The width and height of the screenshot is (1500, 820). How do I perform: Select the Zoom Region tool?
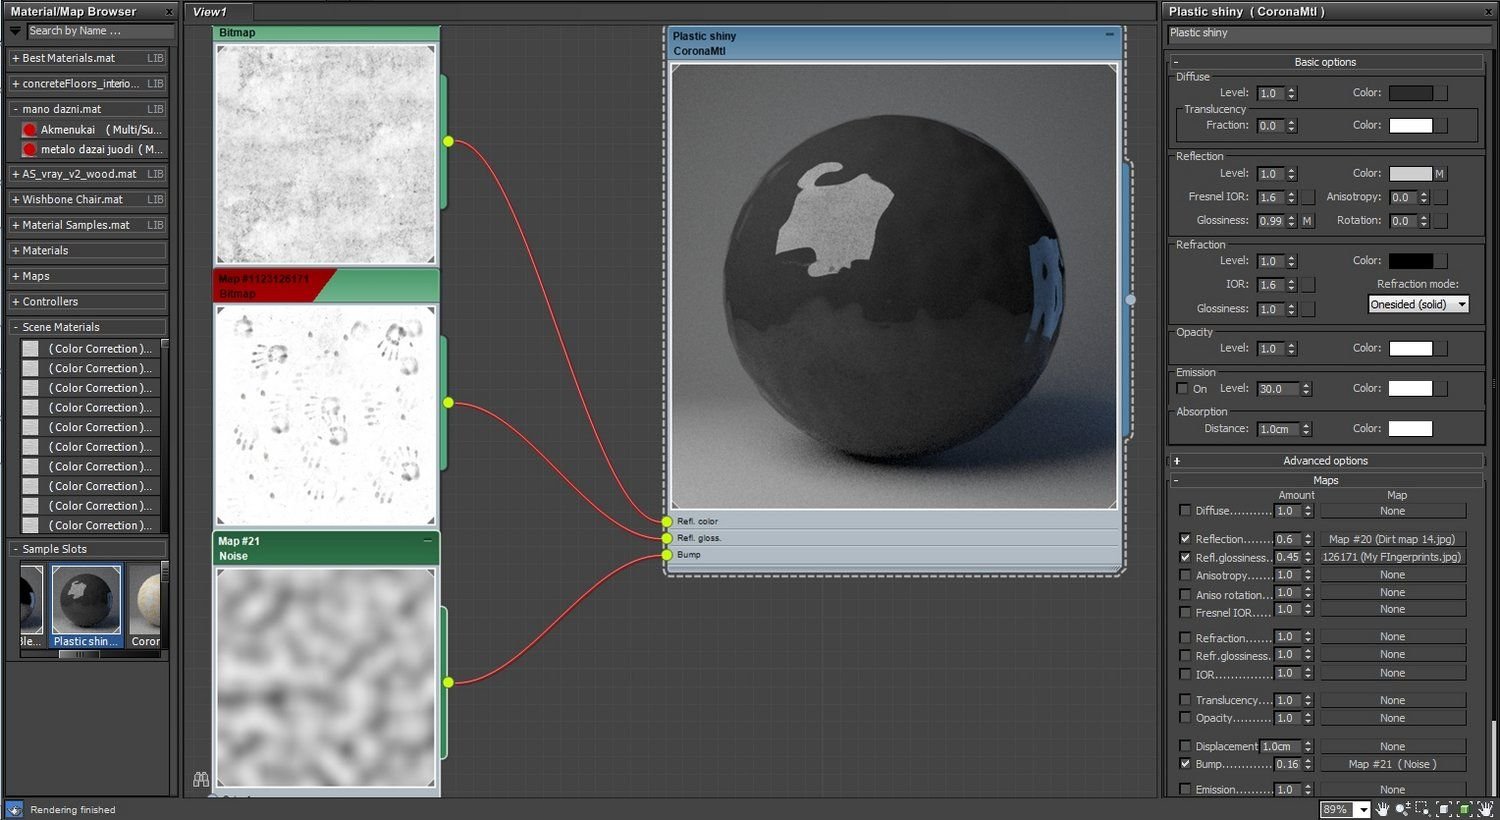tap(1422, 809)
